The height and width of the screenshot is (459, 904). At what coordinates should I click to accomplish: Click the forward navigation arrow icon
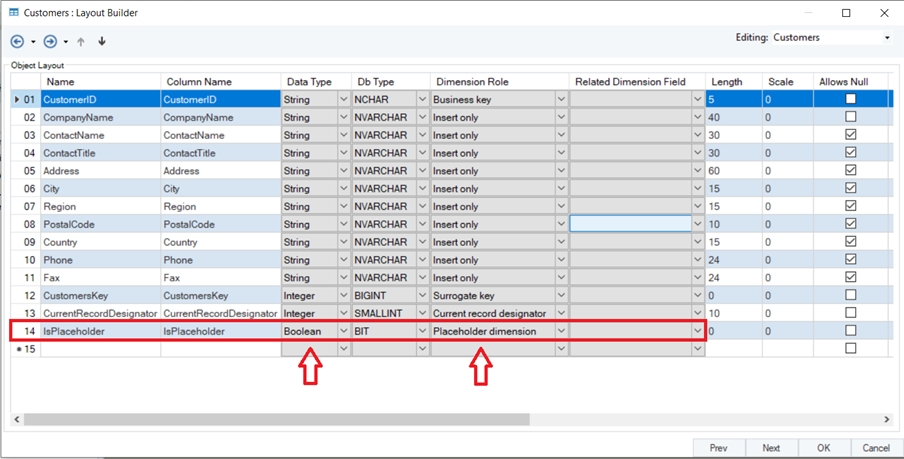tap(50, 42)
